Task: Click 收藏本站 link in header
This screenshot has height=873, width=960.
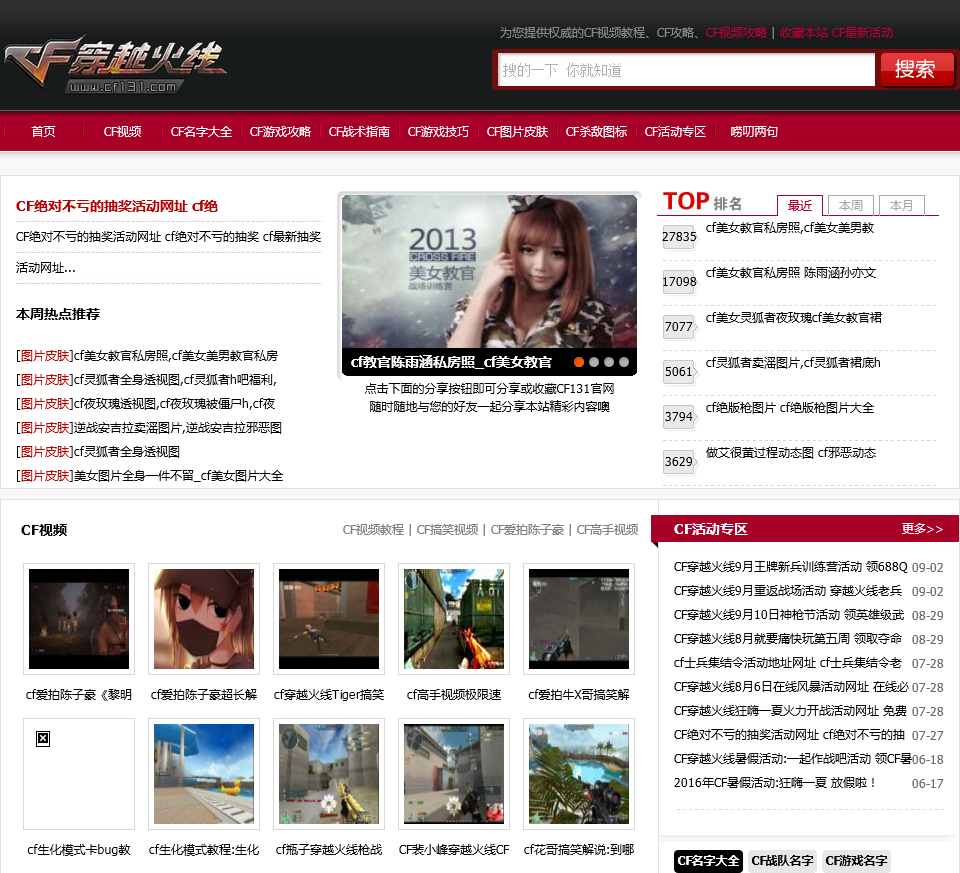Action: [x=804, y=32]
